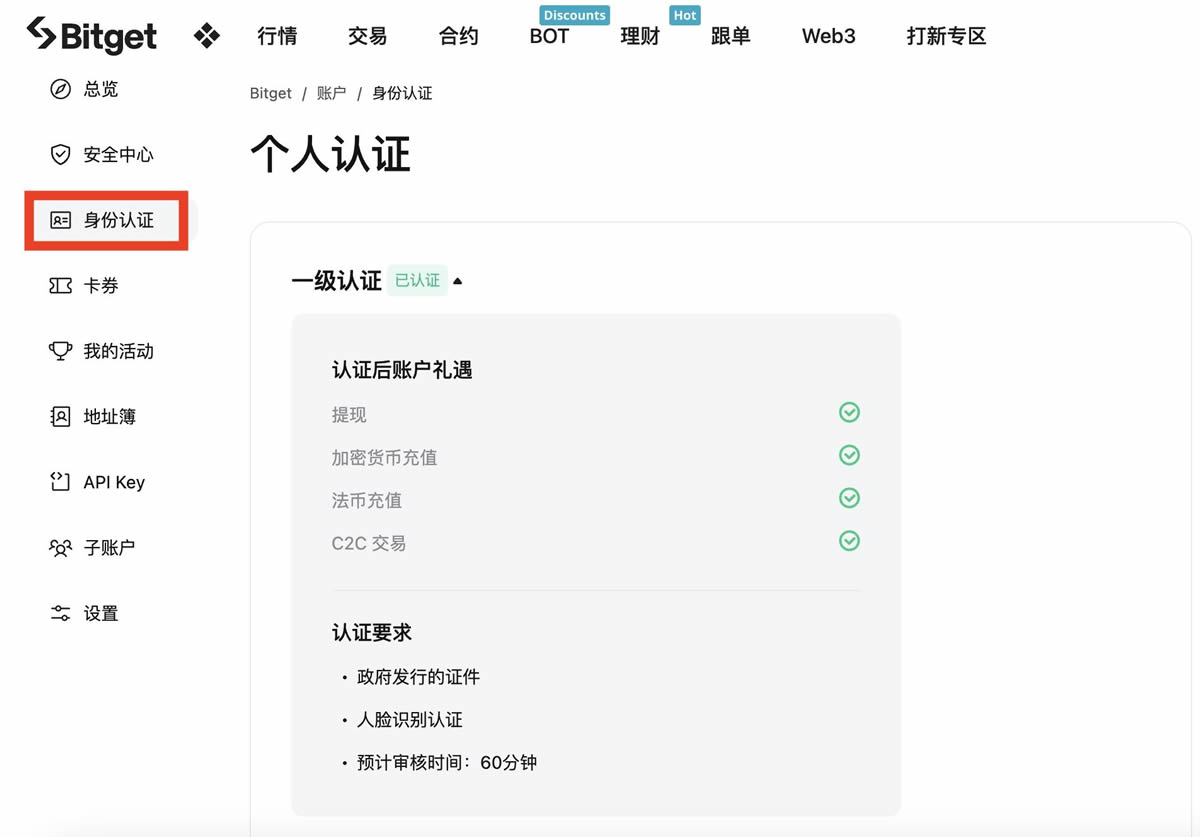Click the 安全中心 shield icon
This screenshot has width=1200, height=837.
click(61, 155)
